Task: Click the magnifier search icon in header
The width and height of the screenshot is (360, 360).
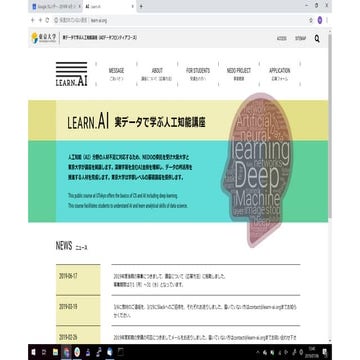Action: pos(317,39)
